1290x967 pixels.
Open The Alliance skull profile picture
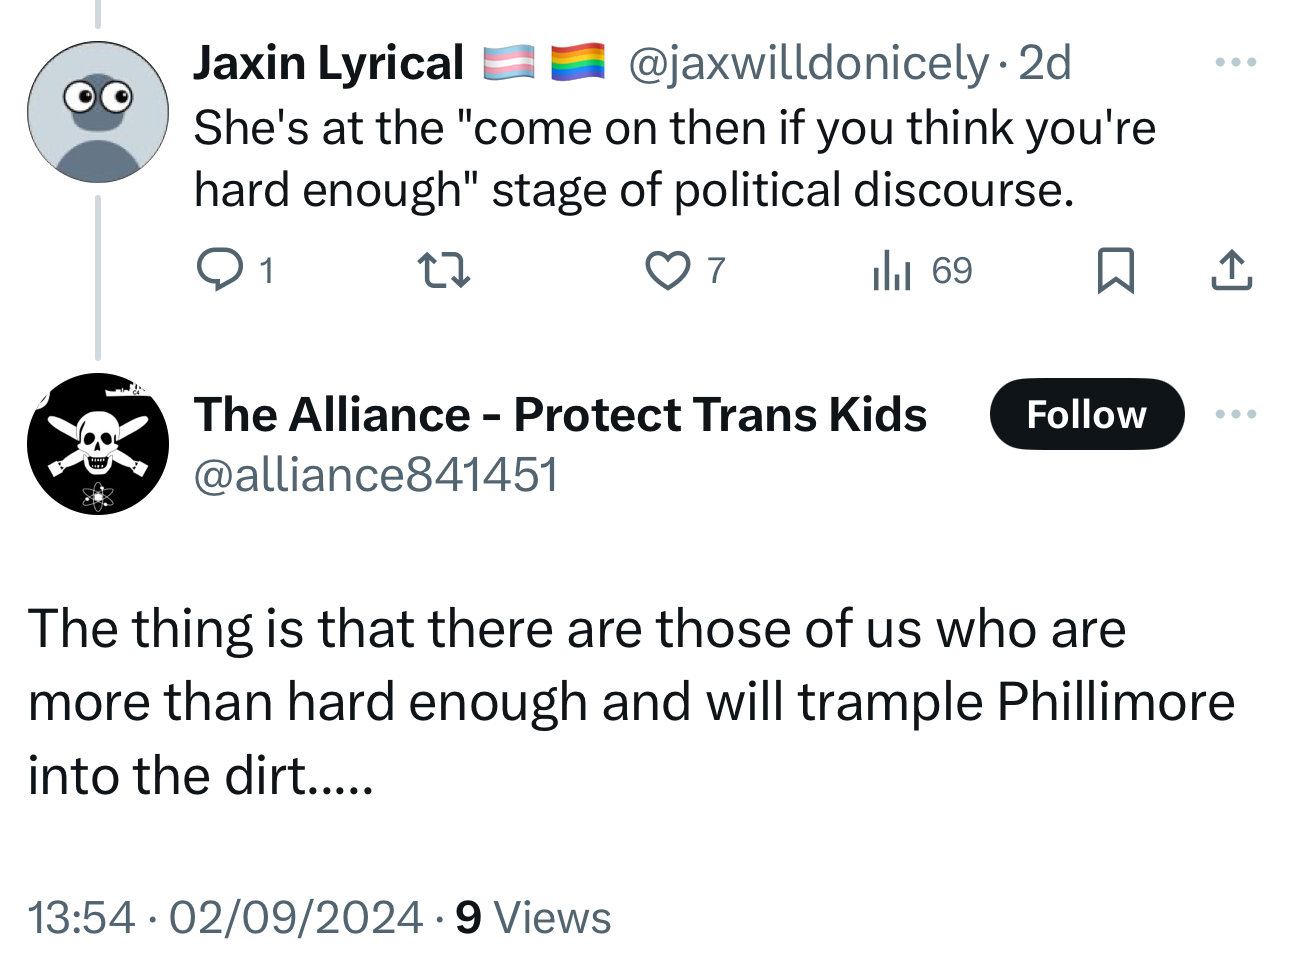(x=98, y=444)
